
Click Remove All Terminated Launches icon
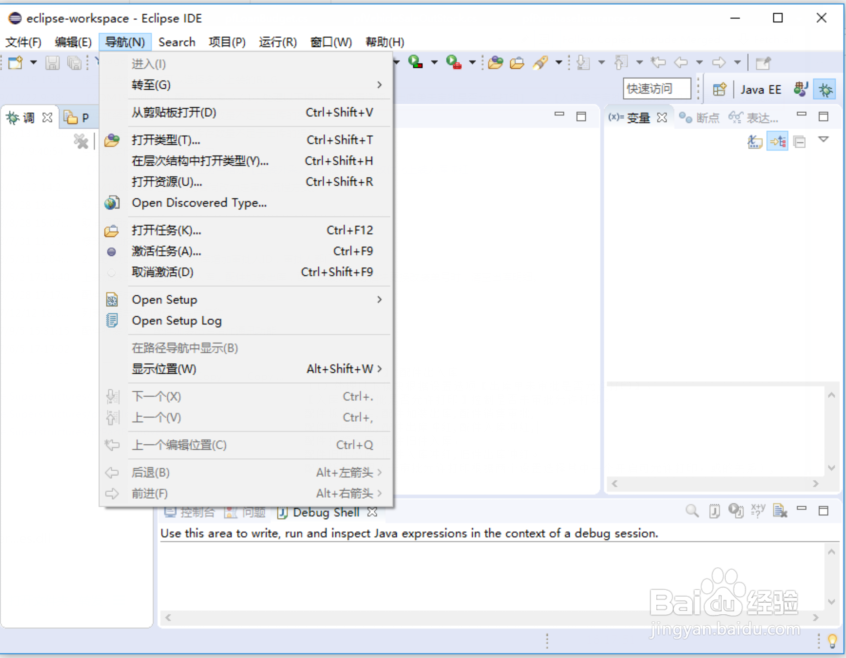81,141
